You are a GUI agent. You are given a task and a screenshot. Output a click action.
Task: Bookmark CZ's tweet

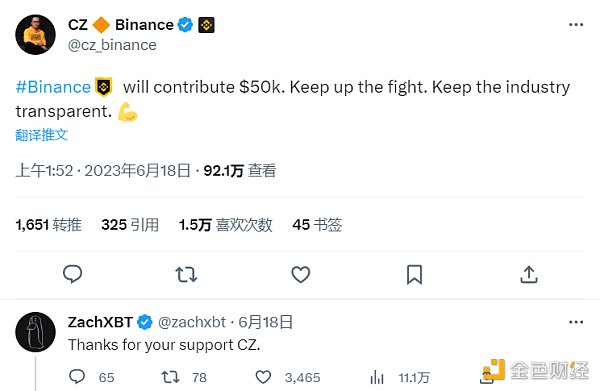(x=414, y=274)
